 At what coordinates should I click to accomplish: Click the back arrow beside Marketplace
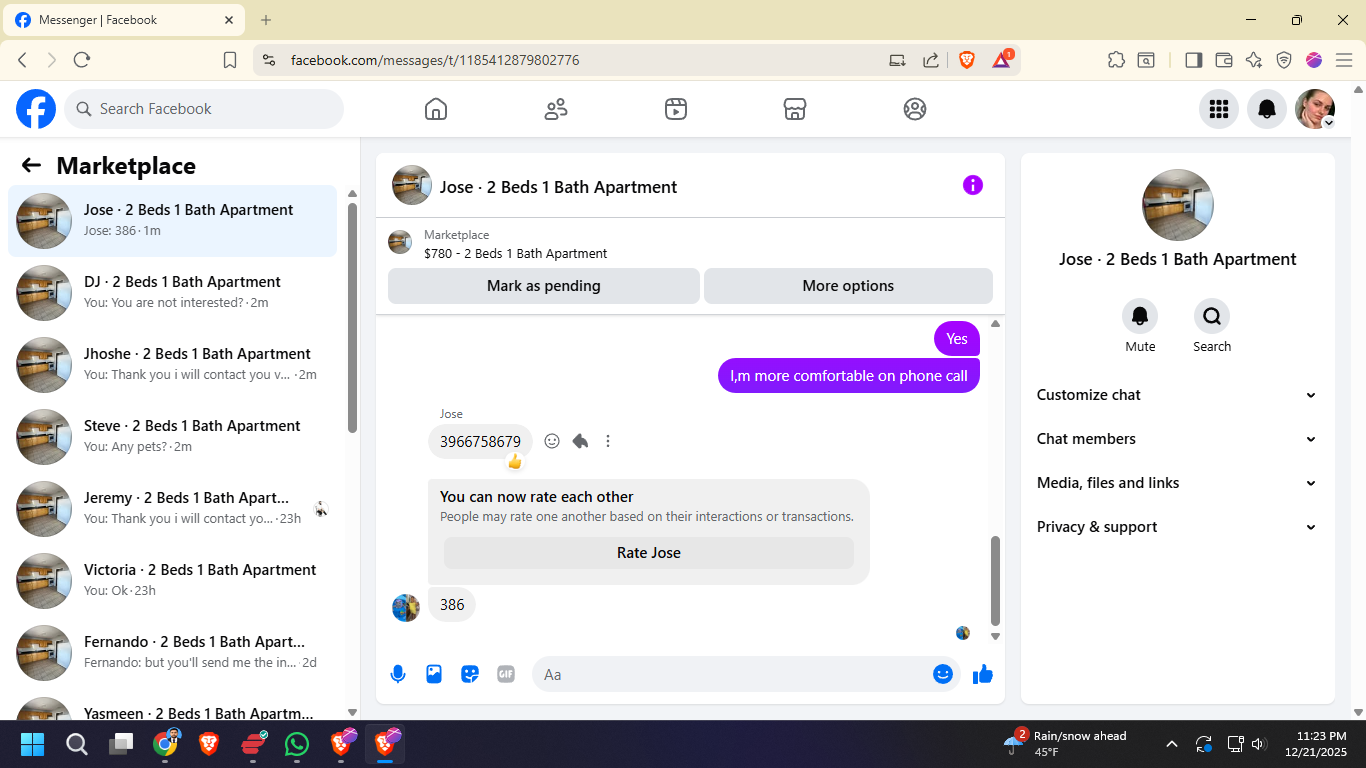pyautogui.click(x=32, y=166)
